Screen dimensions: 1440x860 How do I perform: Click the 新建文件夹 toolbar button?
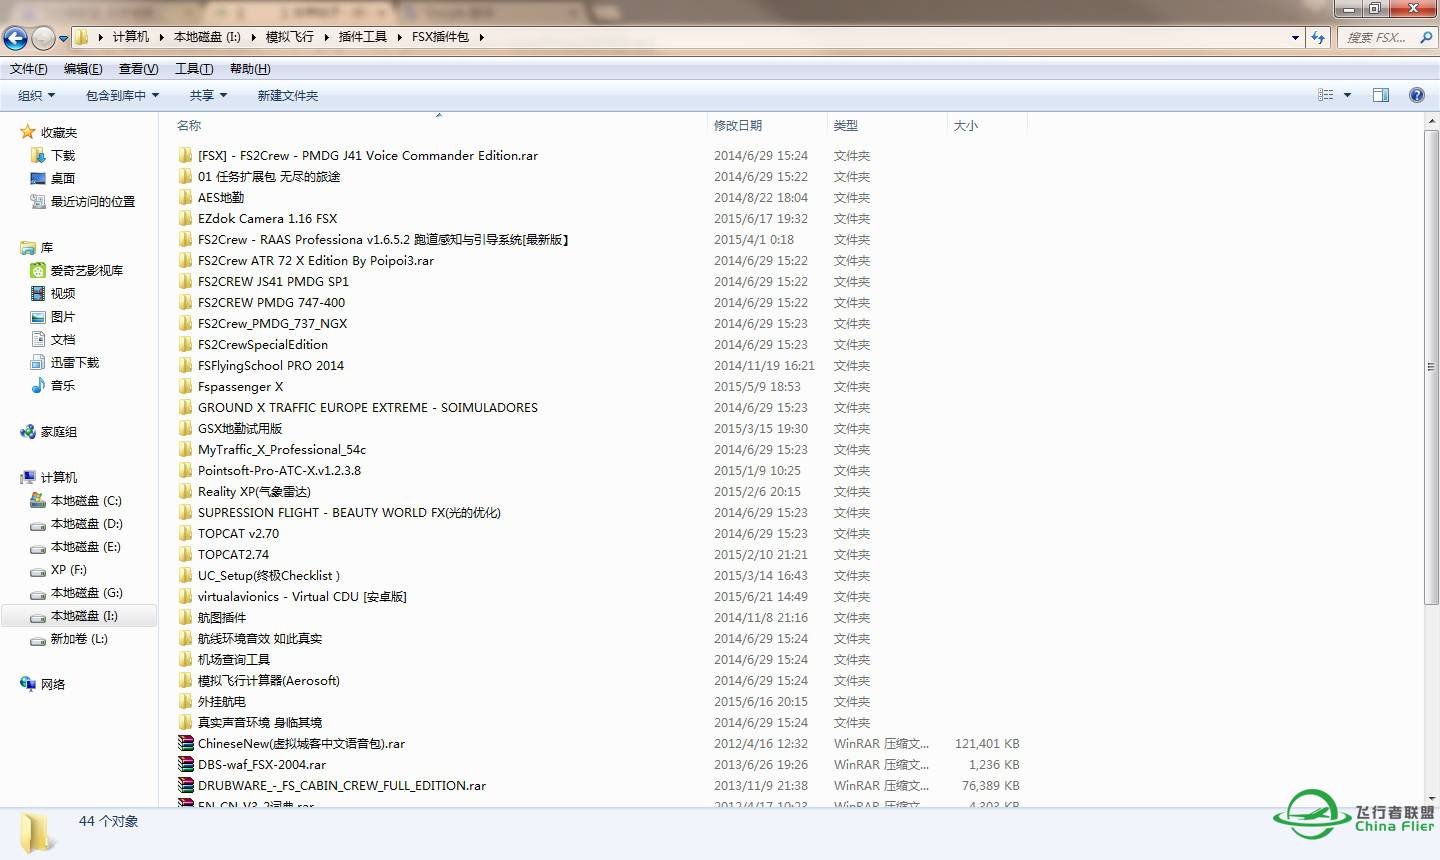(x=288, y=95)
